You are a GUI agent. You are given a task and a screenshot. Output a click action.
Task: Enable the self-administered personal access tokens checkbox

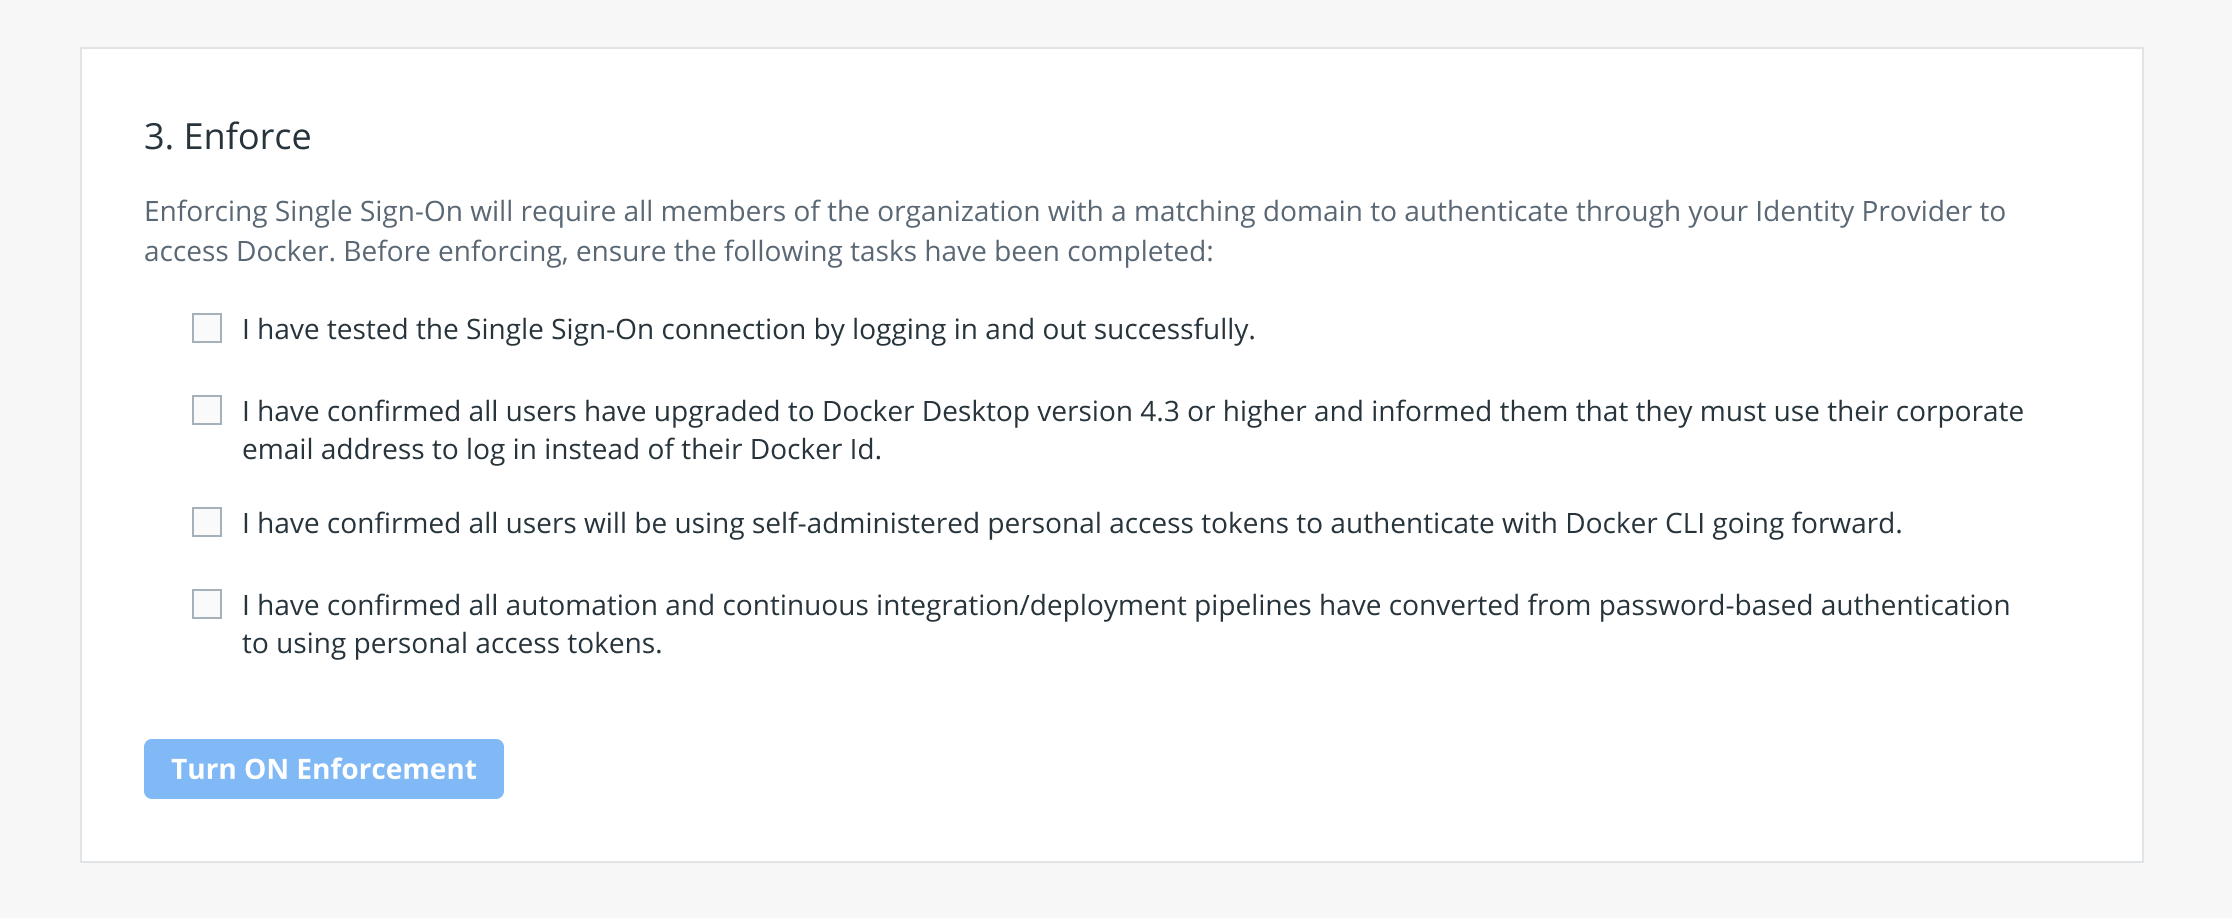click(x=207, y=522)
